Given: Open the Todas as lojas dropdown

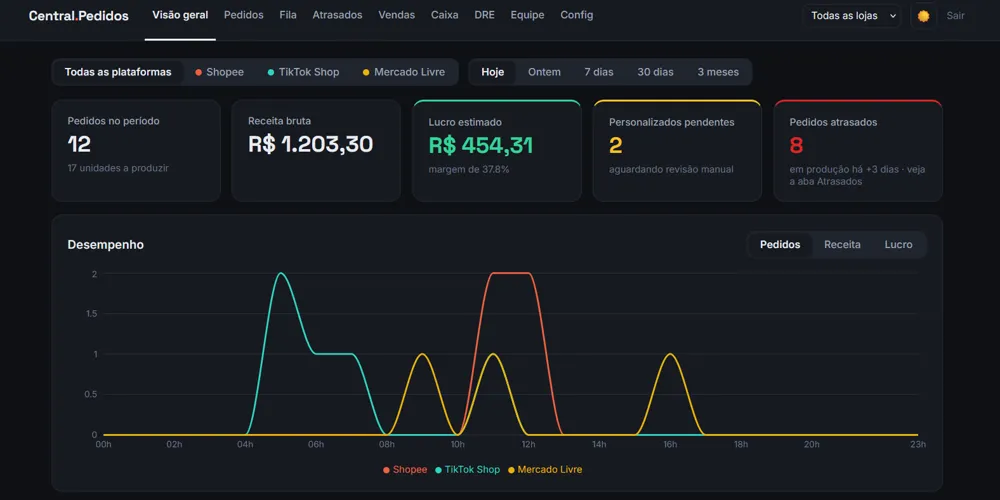Looking at the screenshot, I should pyautogui.click(x=851, y=16).
